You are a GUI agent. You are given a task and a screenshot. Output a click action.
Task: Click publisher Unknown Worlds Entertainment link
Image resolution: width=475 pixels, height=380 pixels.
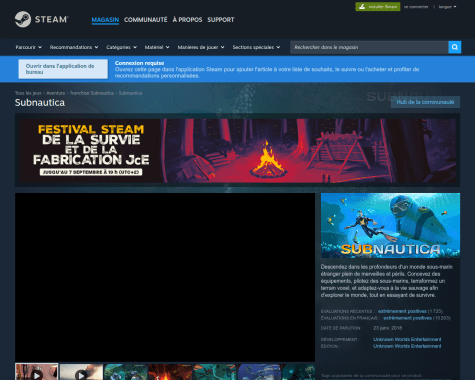click(407, 346)
